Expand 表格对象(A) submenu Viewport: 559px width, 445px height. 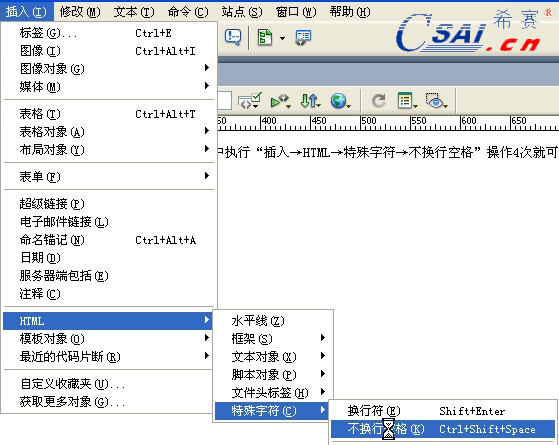coord(109,132)
